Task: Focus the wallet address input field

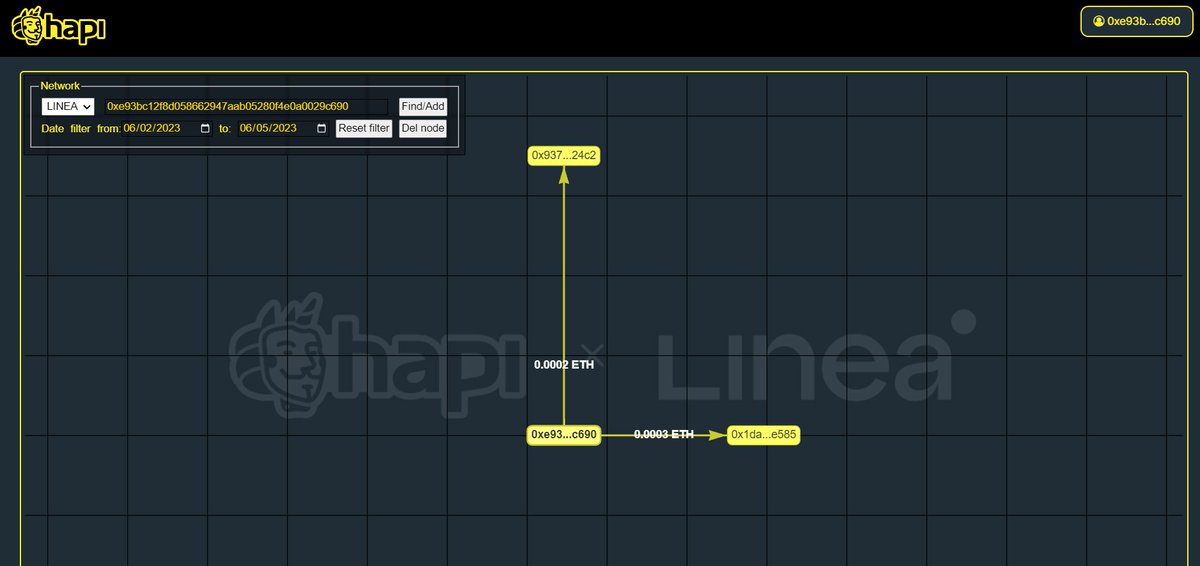Action: click(245, 106)
